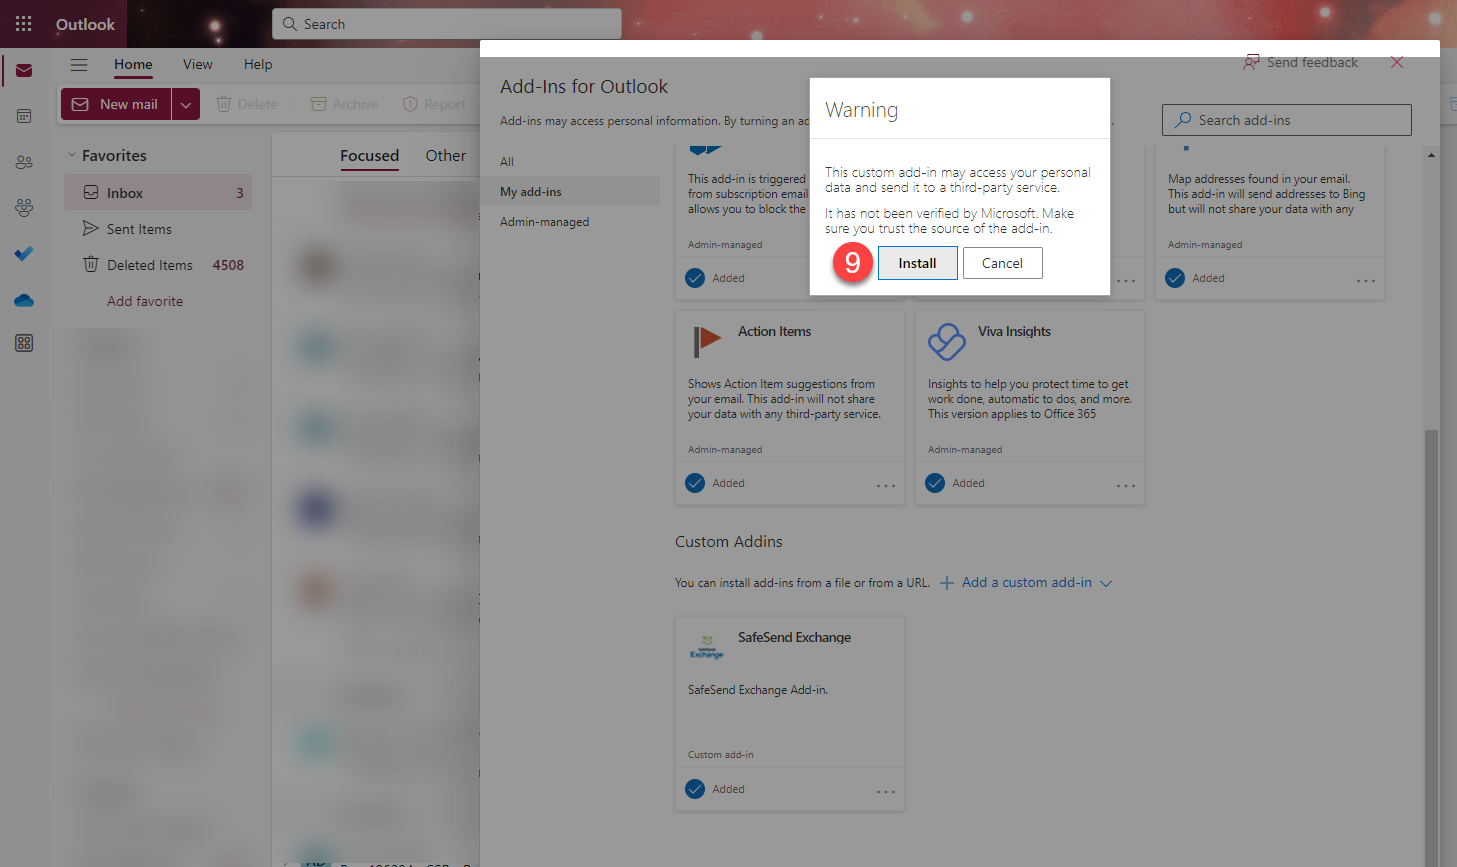Expand Add a custom add-in chevron

coord(1106,583)
